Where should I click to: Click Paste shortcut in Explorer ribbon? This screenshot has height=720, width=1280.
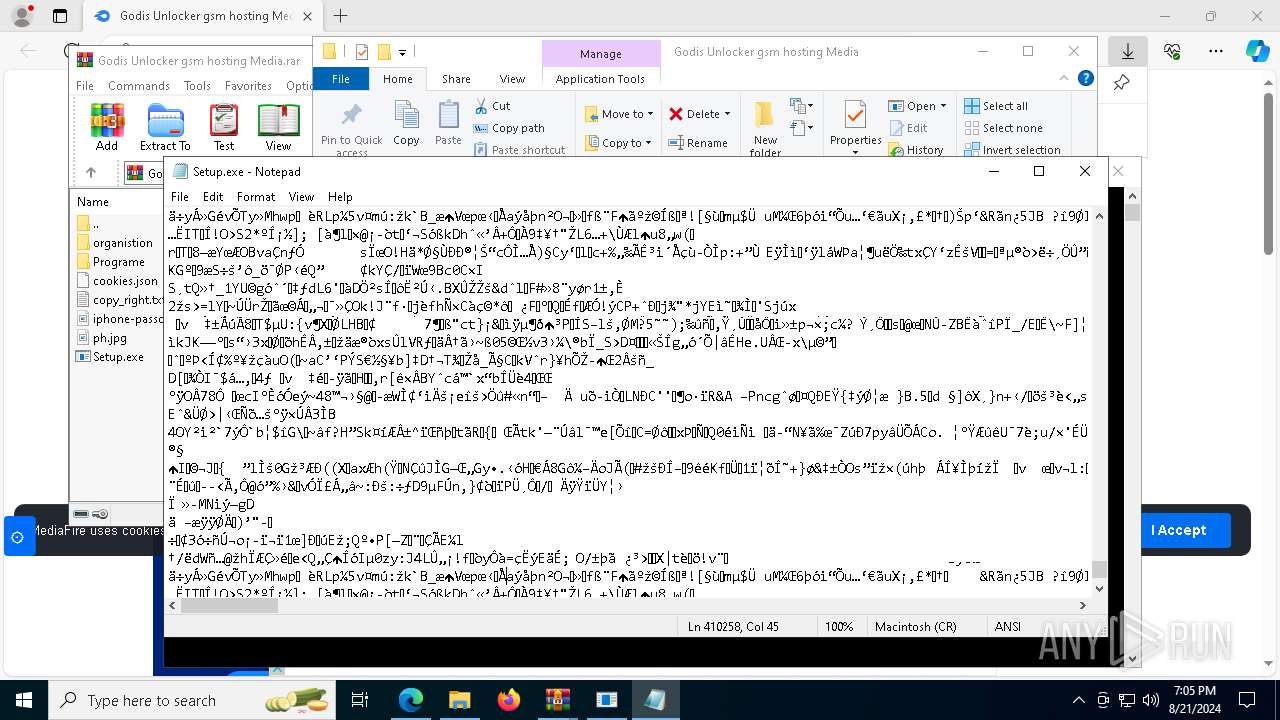pyautogui.click(x=520, y=150)
